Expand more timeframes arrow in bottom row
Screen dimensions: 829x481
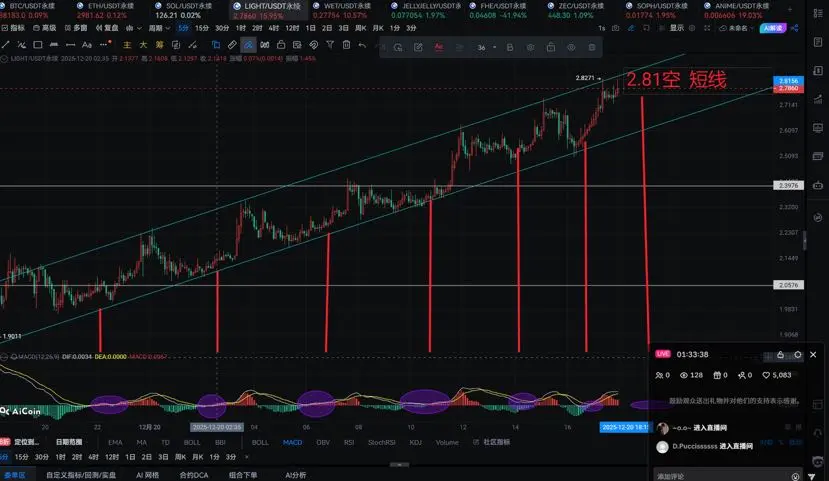pyautogui.click(x=247, y=457)
